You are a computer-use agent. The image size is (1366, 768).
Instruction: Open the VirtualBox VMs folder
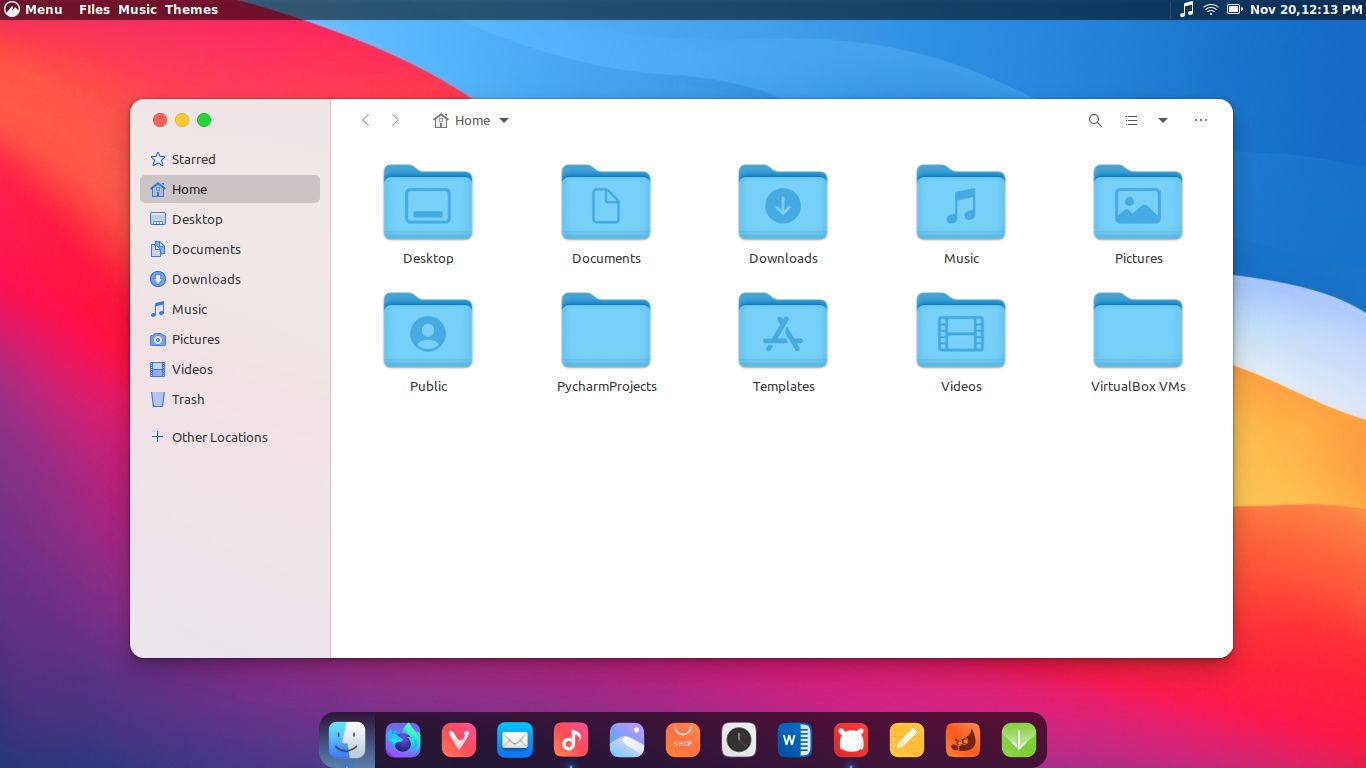point(1138,331)
